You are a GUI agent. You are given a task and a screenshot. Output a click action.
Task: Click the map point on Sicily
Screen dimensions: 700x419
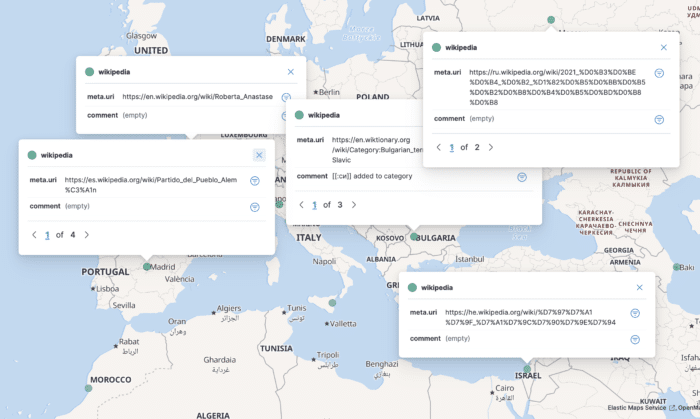pyautogui.click(x=332, y=303)
